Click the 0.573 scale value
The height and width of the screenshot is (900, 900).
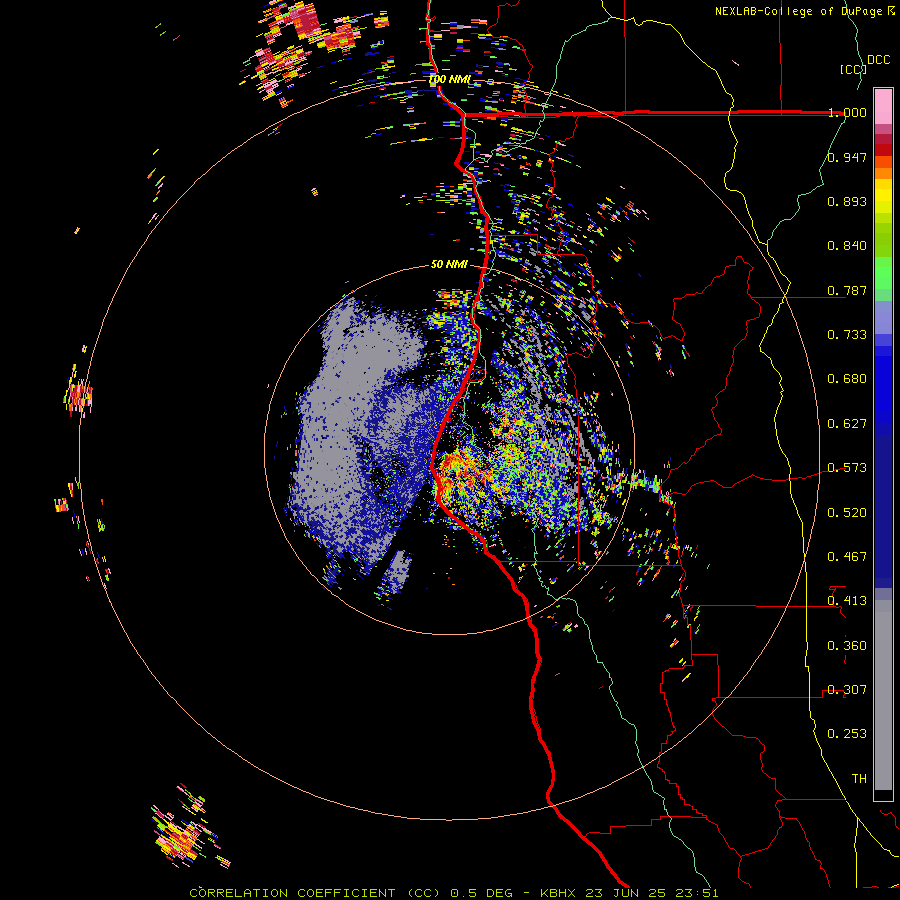[x=847, y=468]
